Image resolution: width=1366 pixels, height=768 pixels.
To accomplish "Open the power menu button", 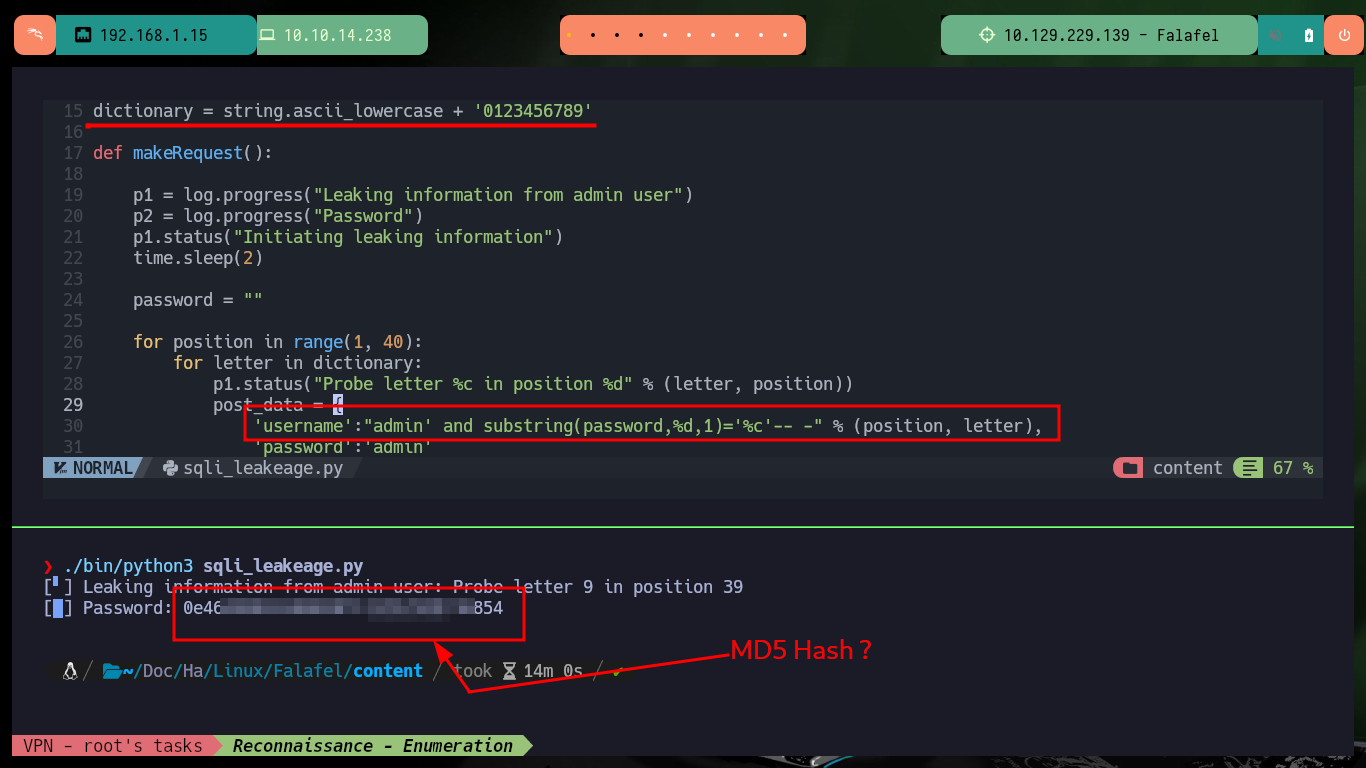I will pos(1343,35).
